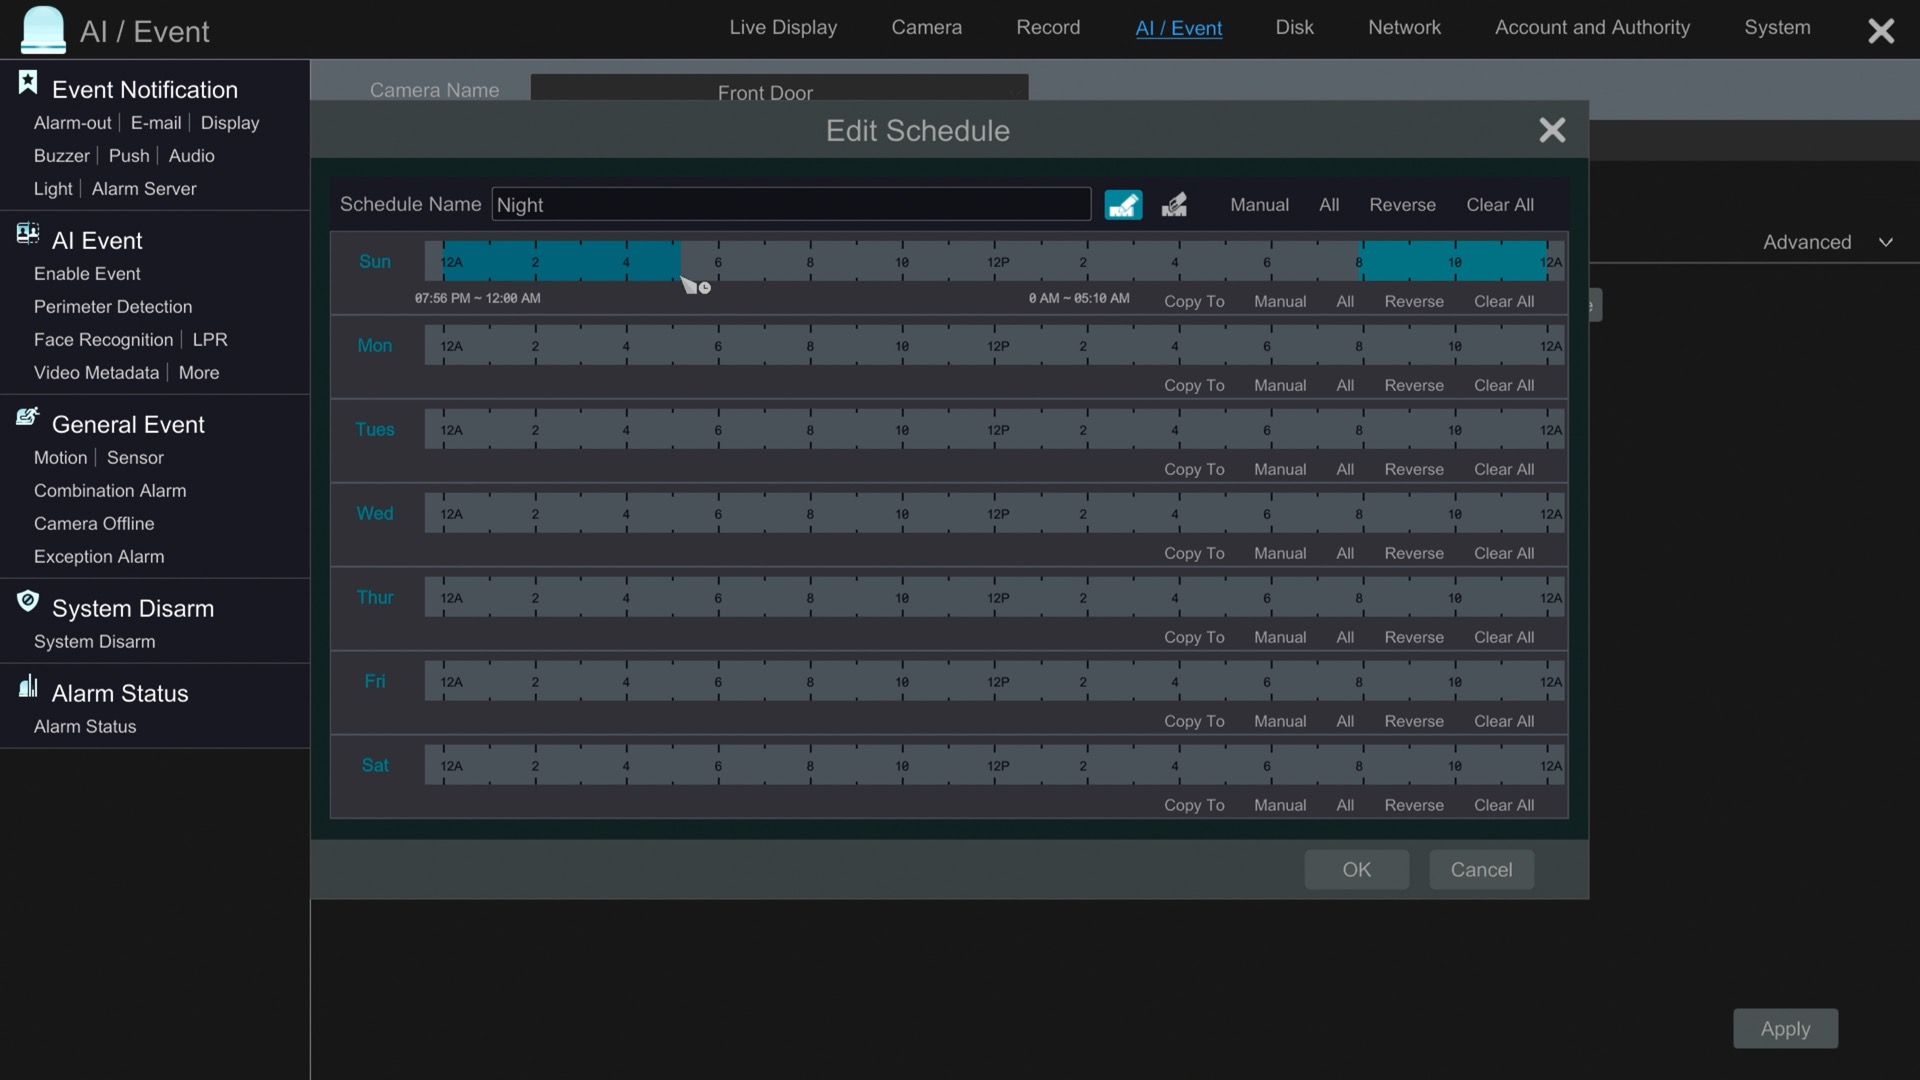Viewport: 1920px width, 1080px height.
Task: Click the Schedule Name input field
Action: tap(791, 205)
